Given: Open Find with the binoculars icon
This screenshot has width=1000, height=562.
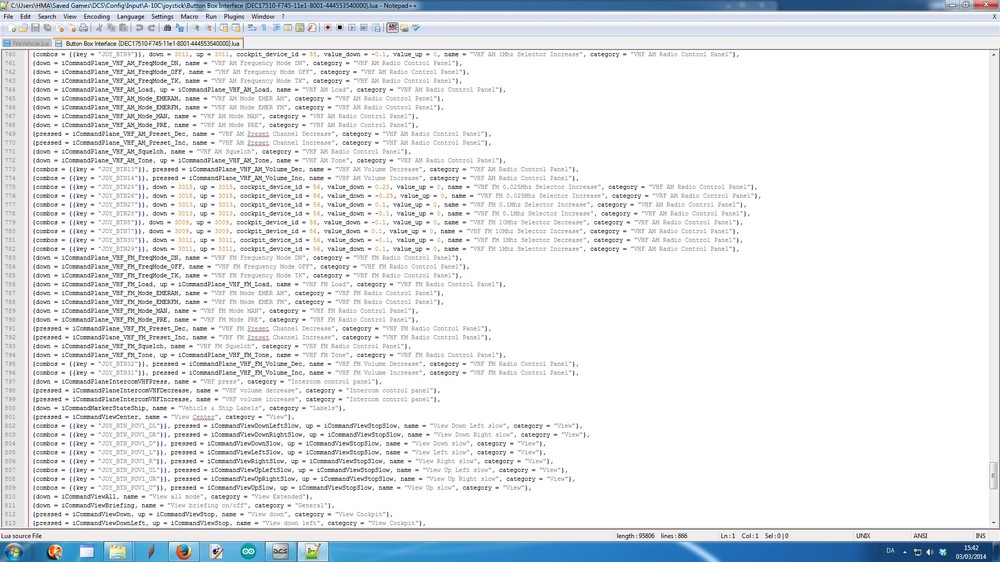Looking at the screenshot, I should click(x=167, y=28).
